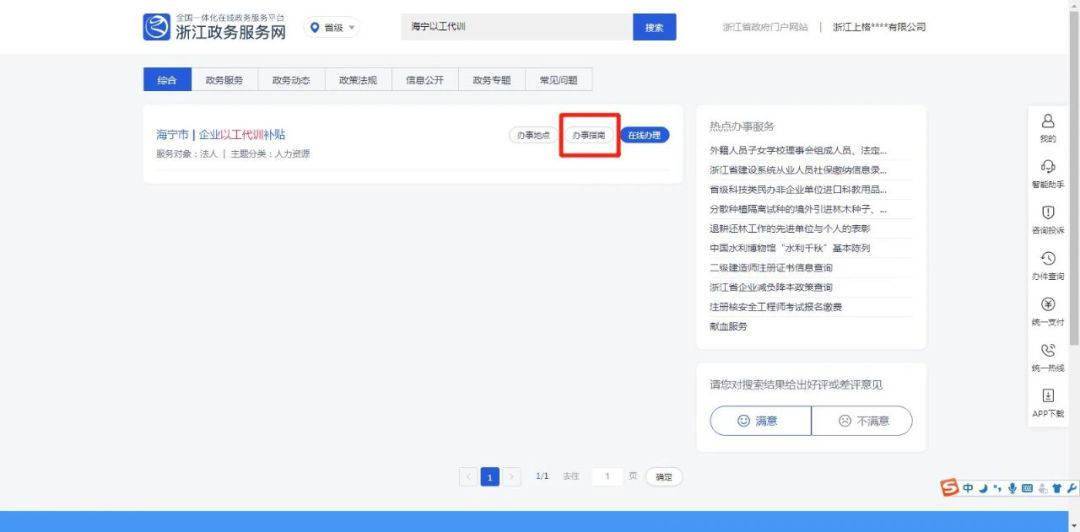Rate the search results as 满意
This screenshot has height=532, width=1080.
coord(760,420)
